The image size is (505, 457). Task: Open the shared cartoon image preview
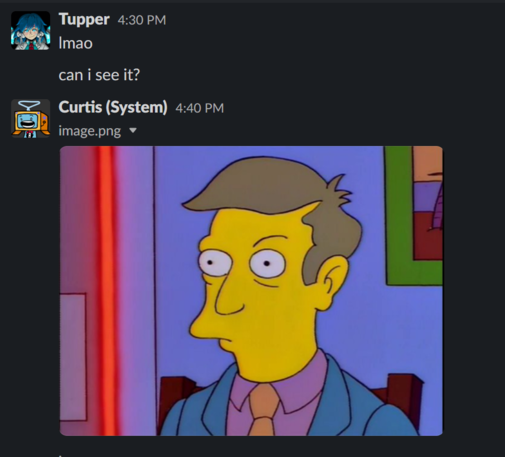pos(251,291)
